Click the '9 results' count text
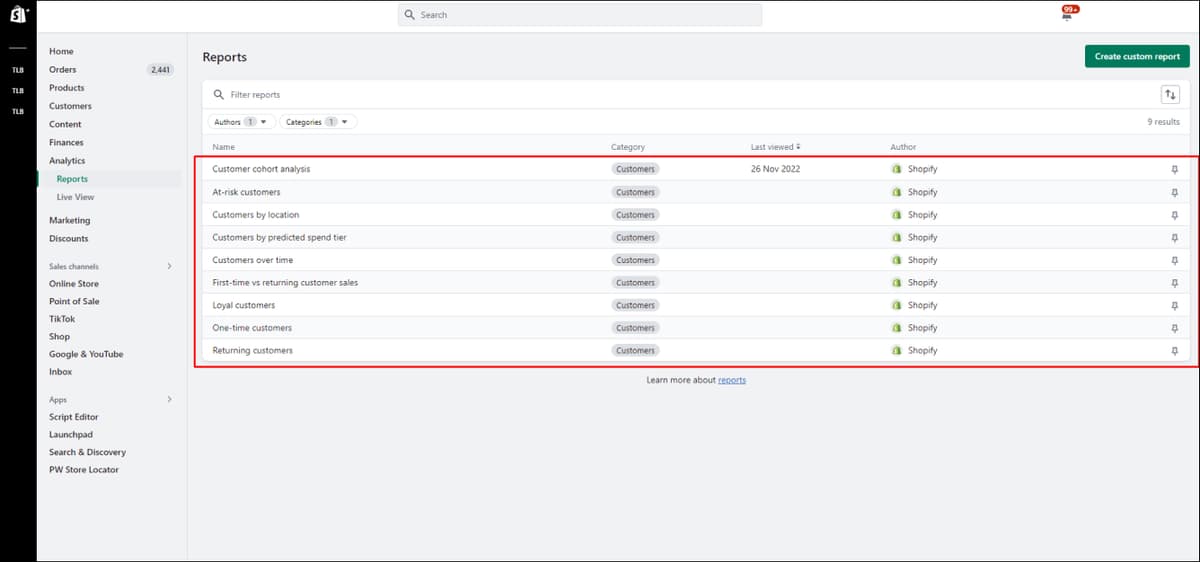The height and width of the screenshot is (562, 1200). 1163,122
